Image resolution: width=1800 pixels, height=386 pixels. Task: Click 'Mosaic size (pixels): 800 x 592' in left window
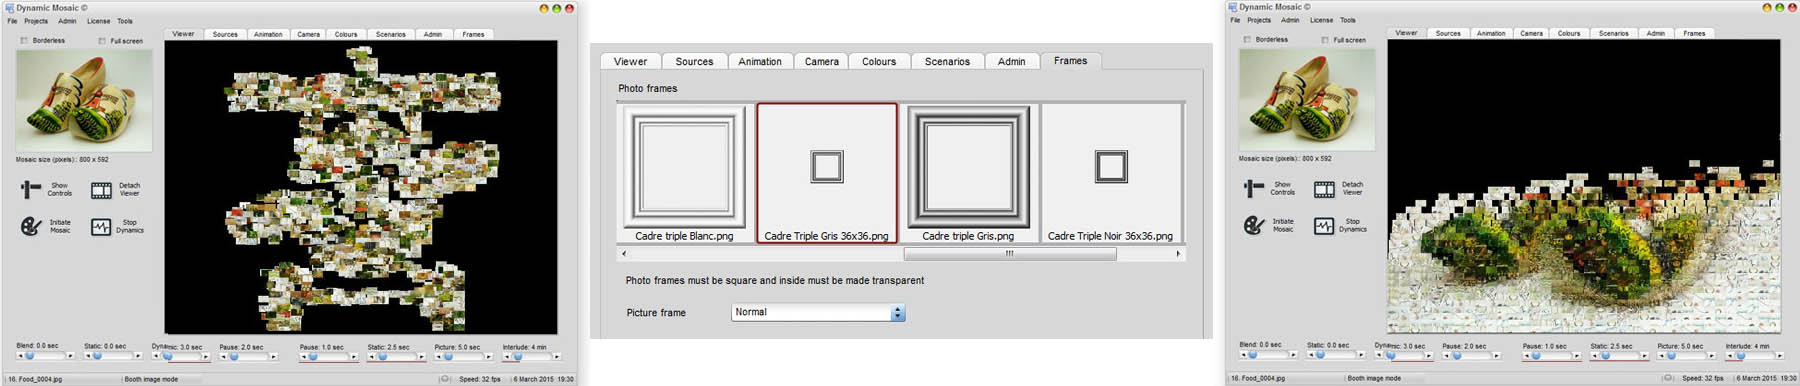tap(62, 160)
